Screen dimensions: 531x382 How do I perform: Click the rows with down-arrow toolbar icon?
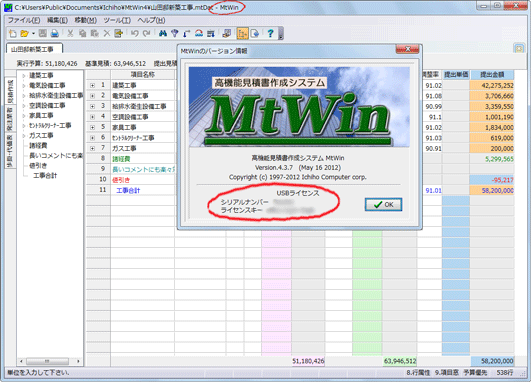point(211,33)
